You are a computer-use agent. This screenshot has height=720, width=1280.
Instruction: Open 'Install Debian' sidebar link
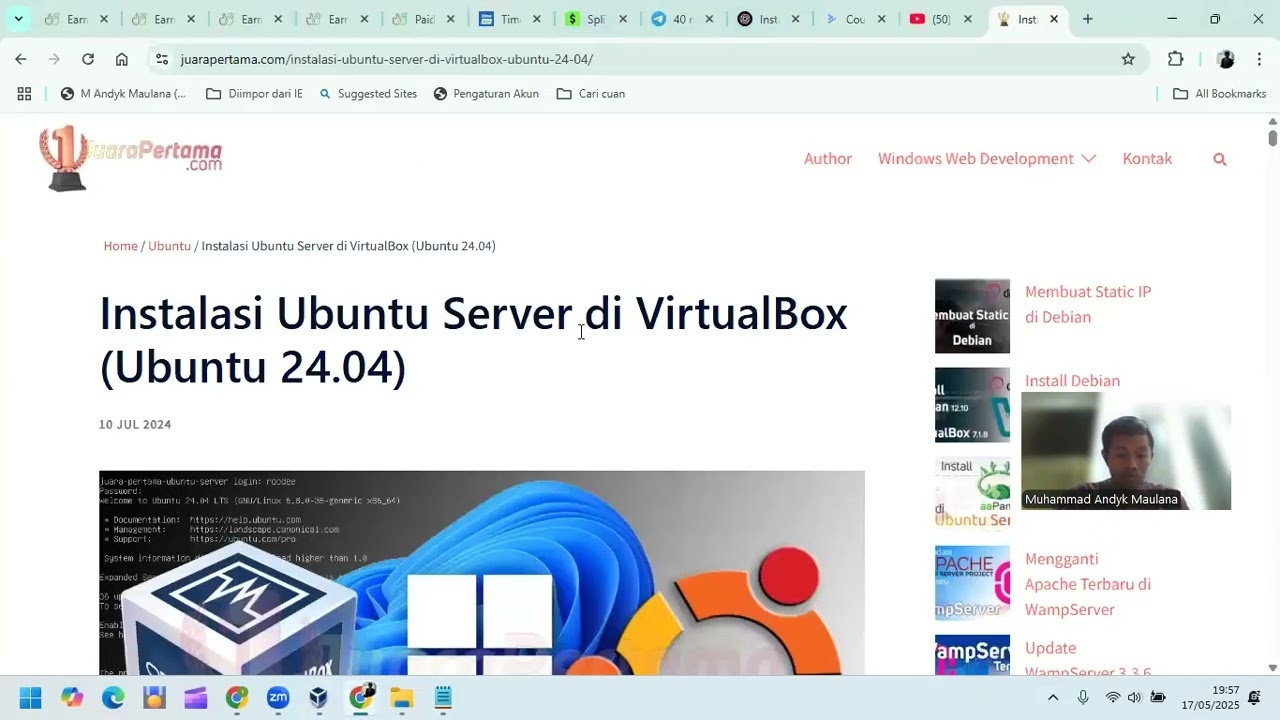1072,381
